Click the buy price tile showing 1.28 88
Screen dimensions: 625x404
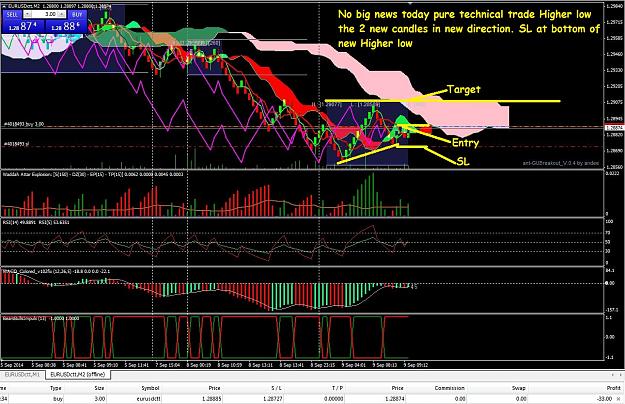click(x=66, y=26)
